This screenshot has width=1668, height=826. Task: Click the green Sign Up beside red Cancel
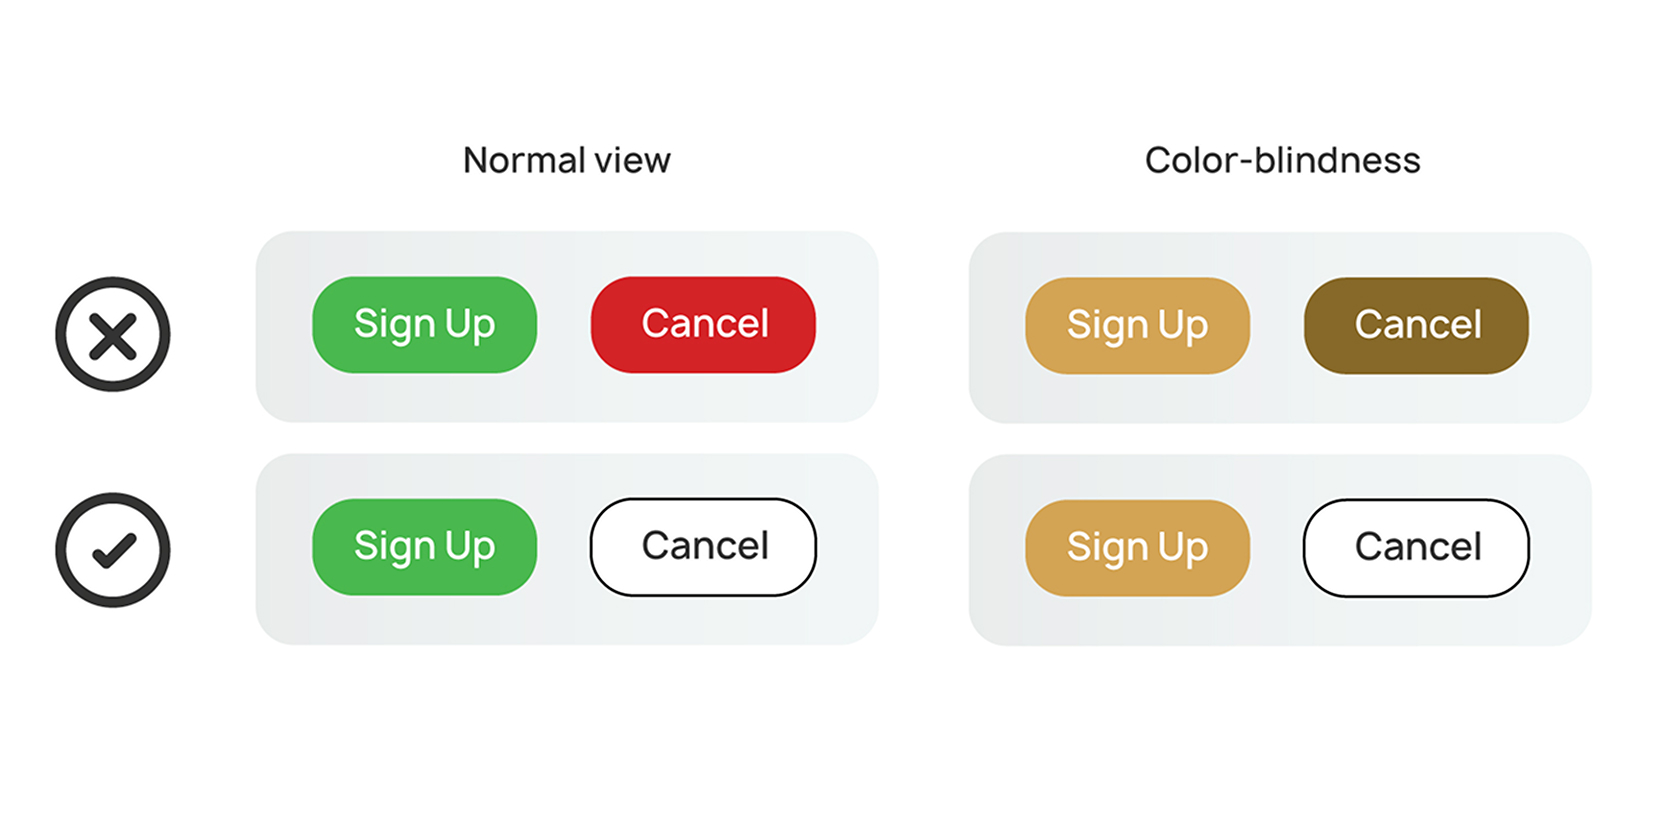point(425,325)
